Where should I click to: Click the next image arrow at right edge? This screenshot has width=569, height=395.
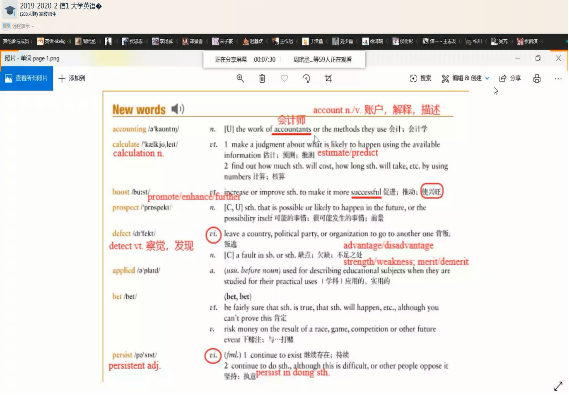click(x=496, y=91)
